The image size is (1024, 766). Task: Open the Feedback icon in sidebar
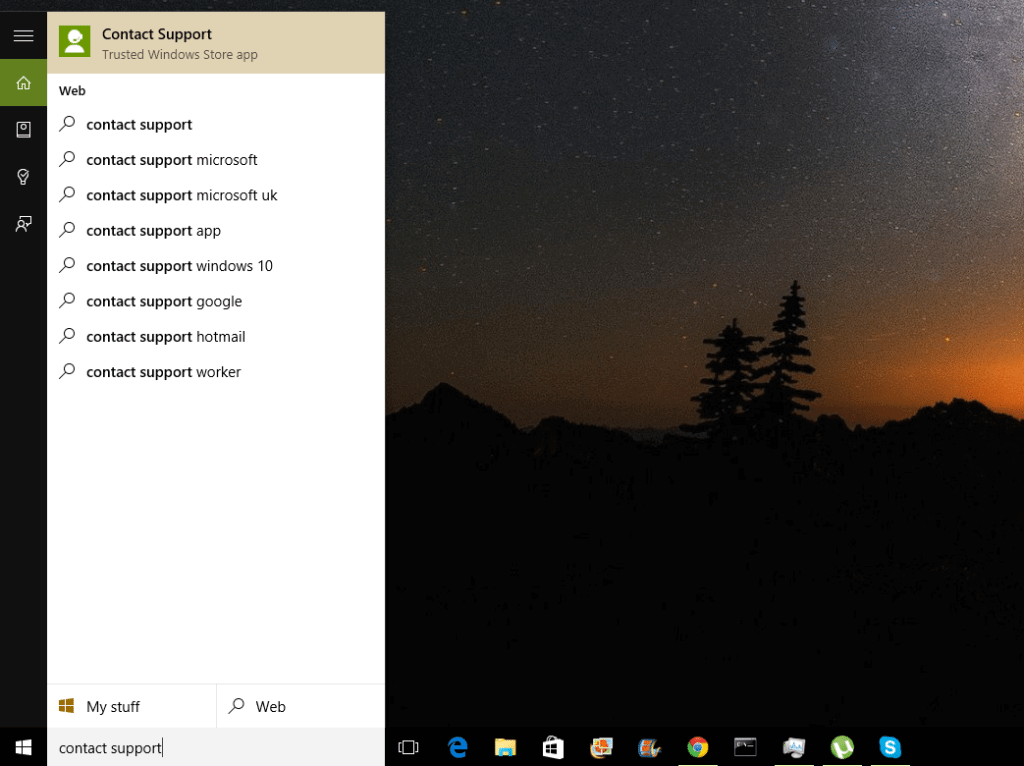click(24, 224)
